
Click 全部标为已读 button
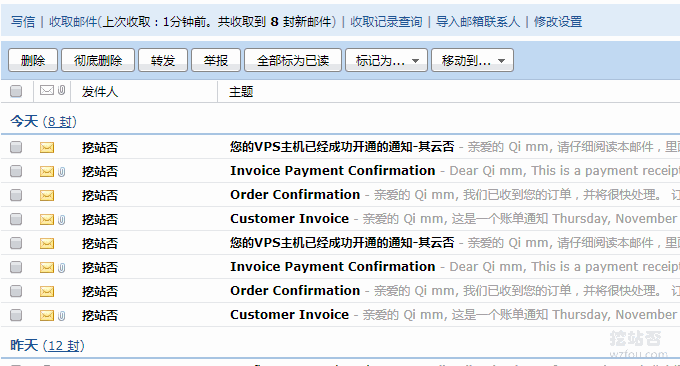point(293,60)
